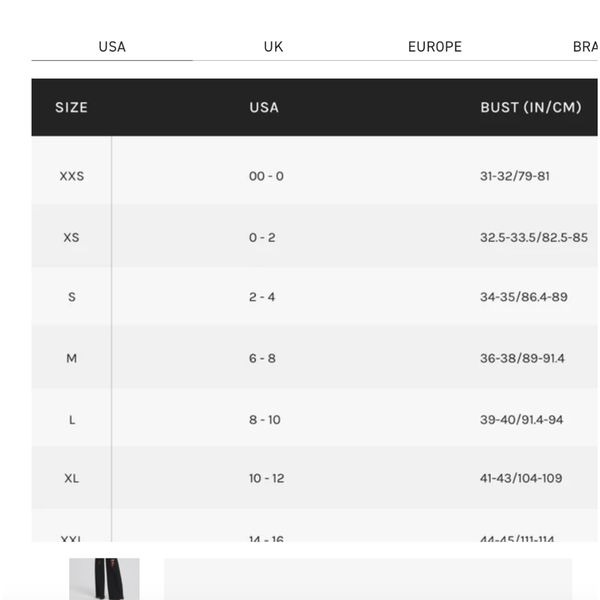600x600 pixels.
Task: Switch to the USA size tab
Action: click(112, 47)
